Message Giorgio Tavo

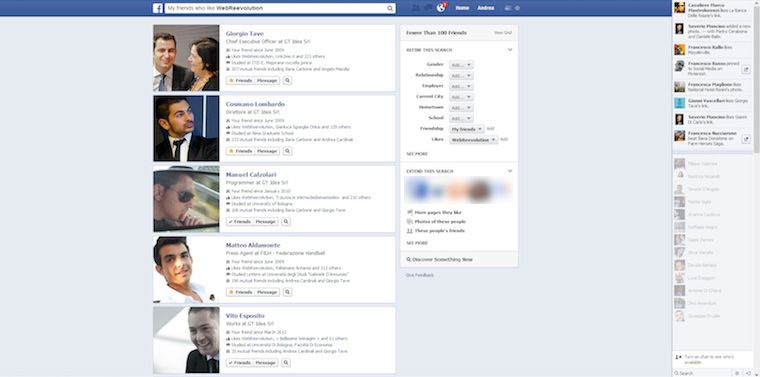click(x=267, y=80)
